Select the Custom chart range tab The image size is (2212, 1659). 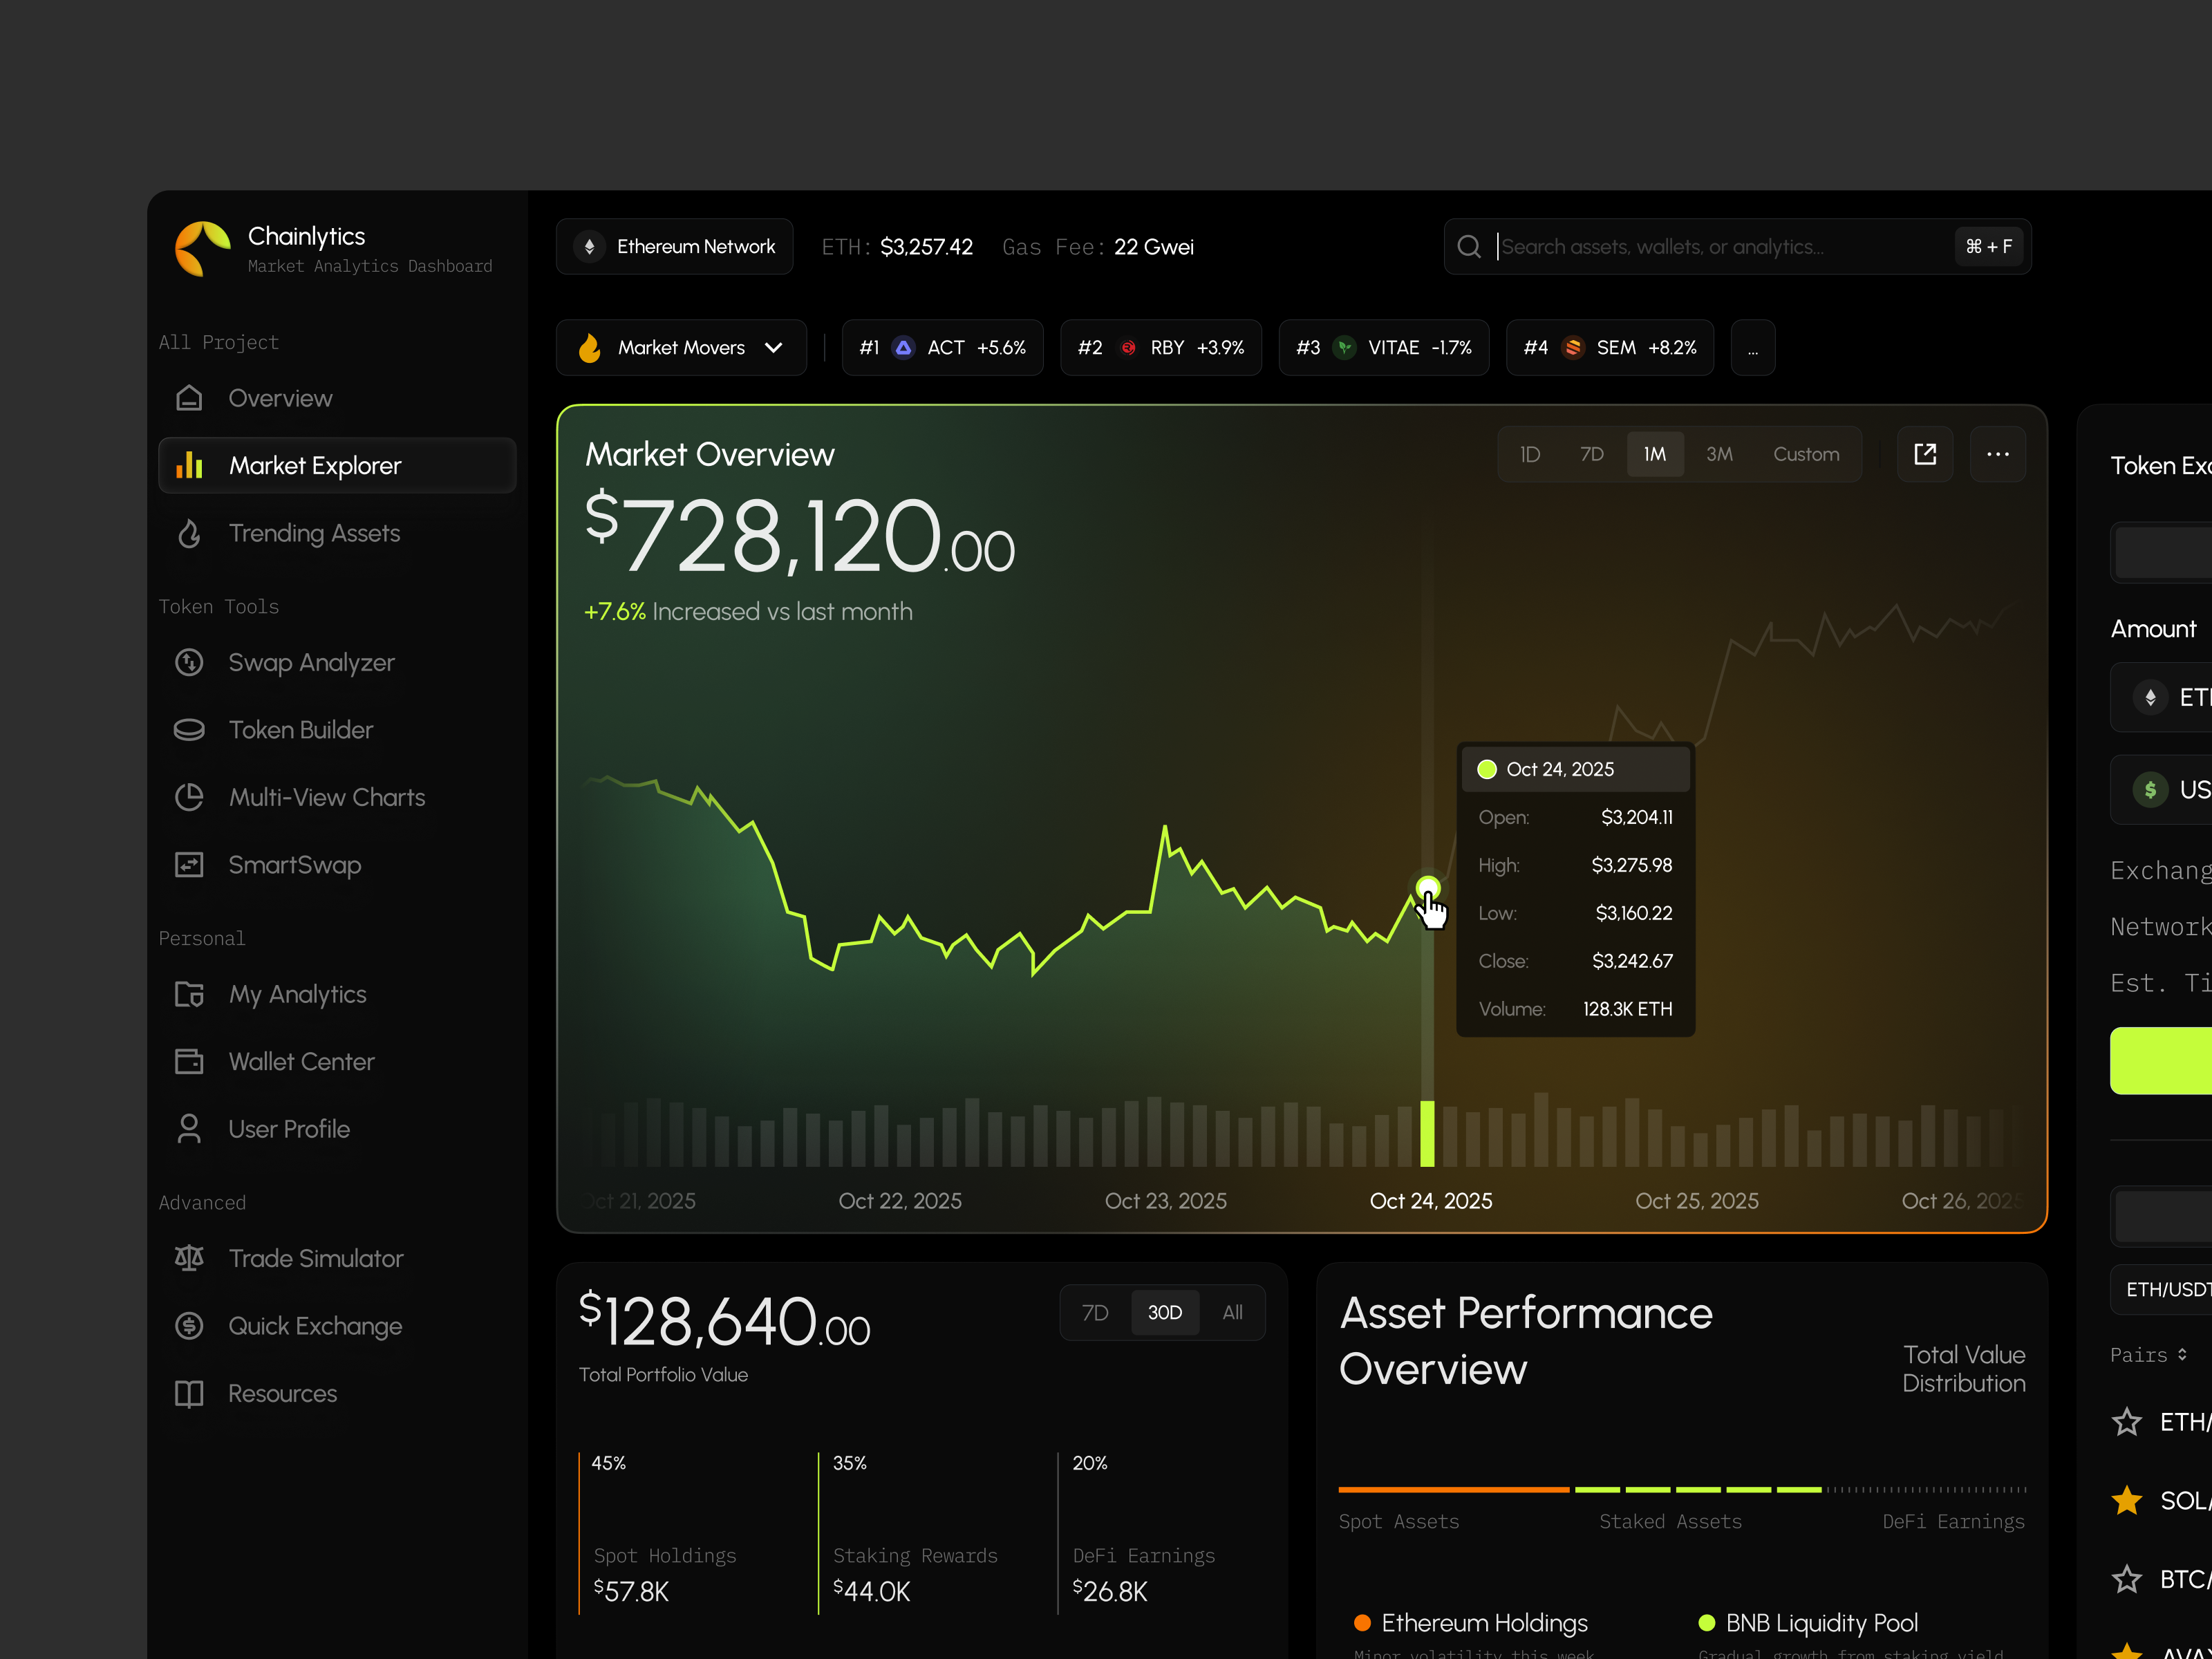(x=1806, y=454)
